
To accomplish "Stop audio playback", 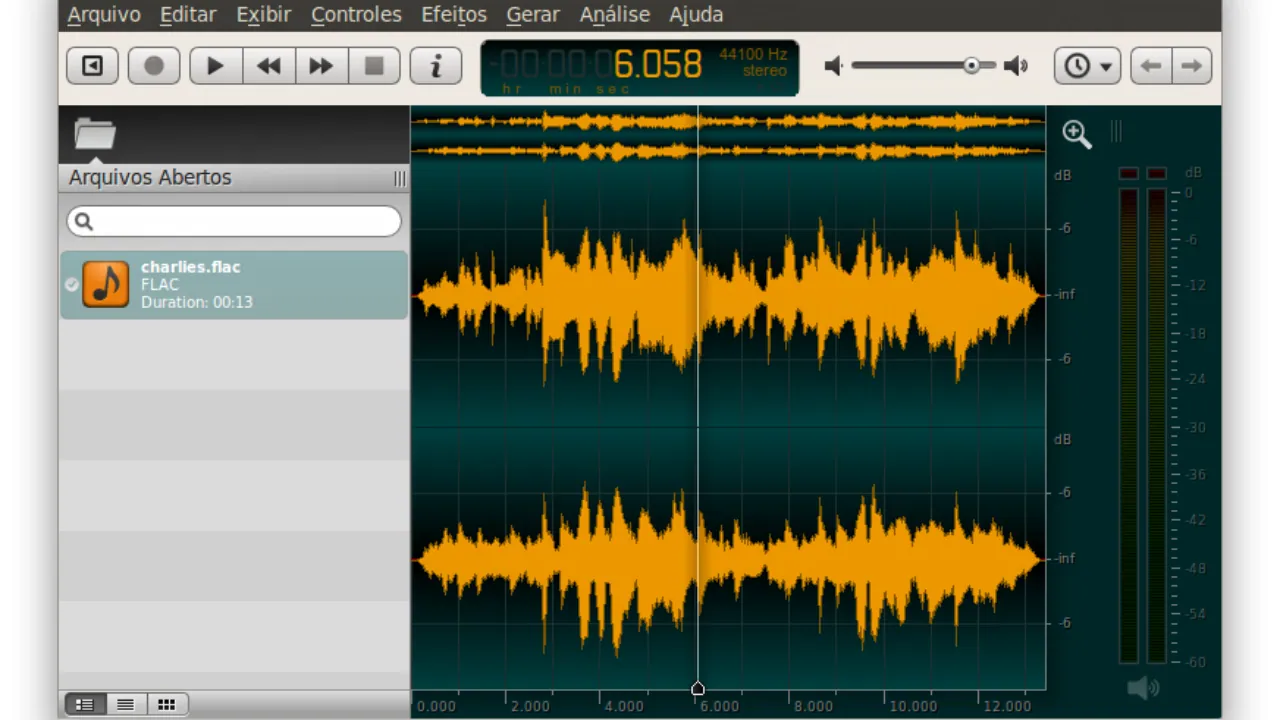I will (374, 66).
